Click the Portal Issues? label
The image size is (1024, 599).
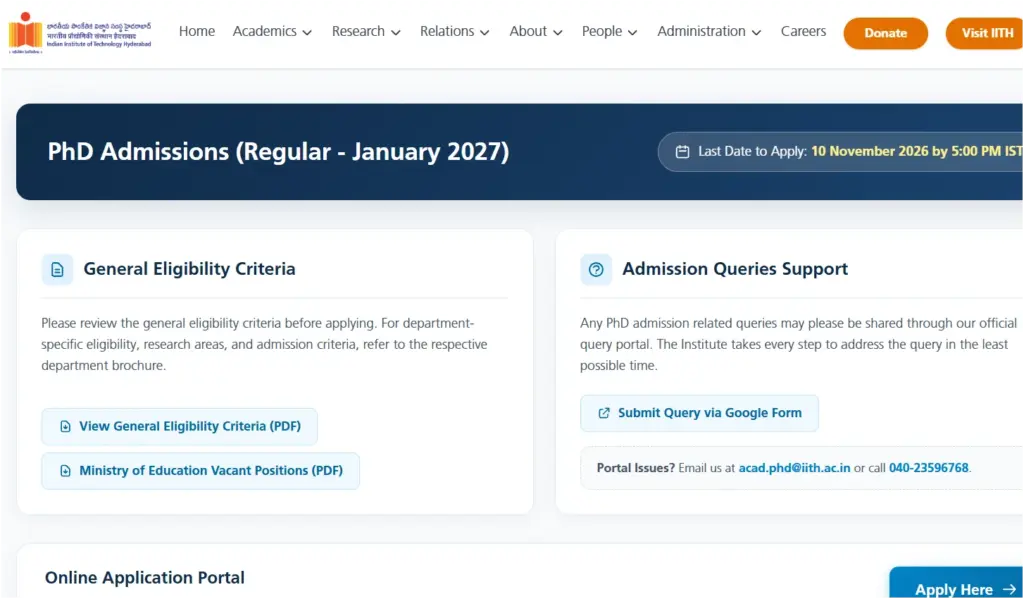635,468
